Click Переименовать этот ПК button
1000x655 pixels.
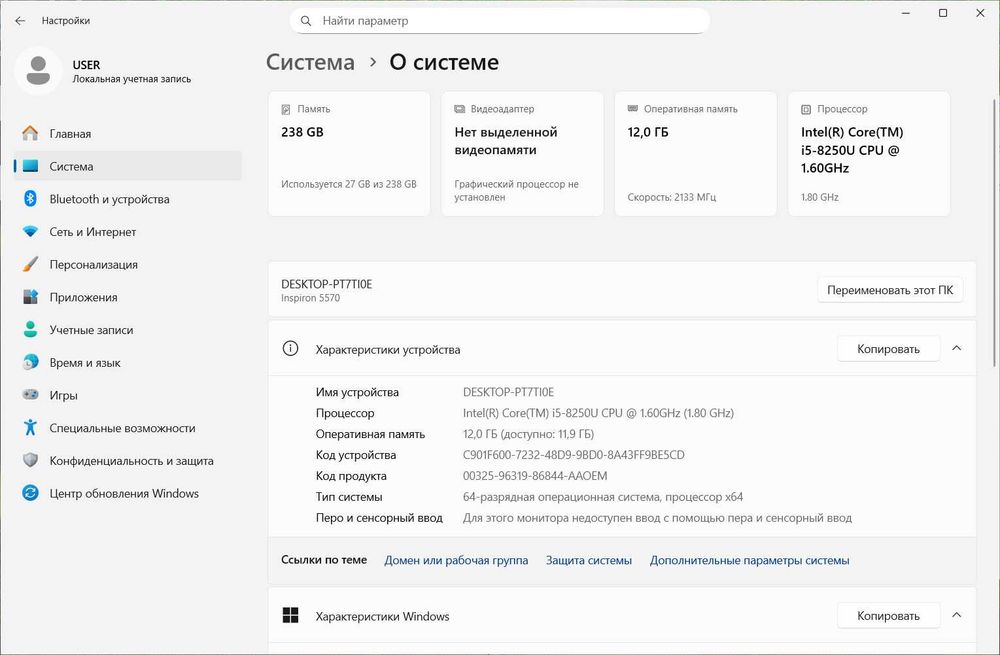890,290
